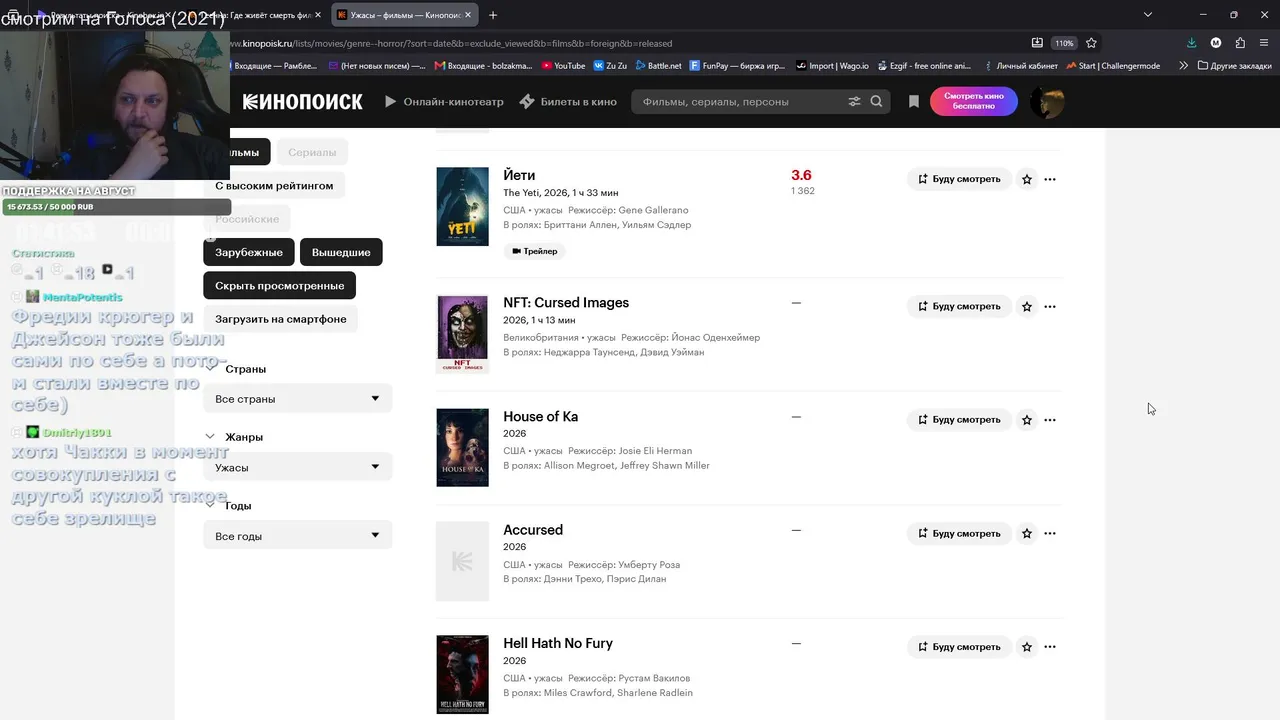Open the Hell Hath No Fury title link
This screenshot has height=720, width=1280.
pos(558,643)
